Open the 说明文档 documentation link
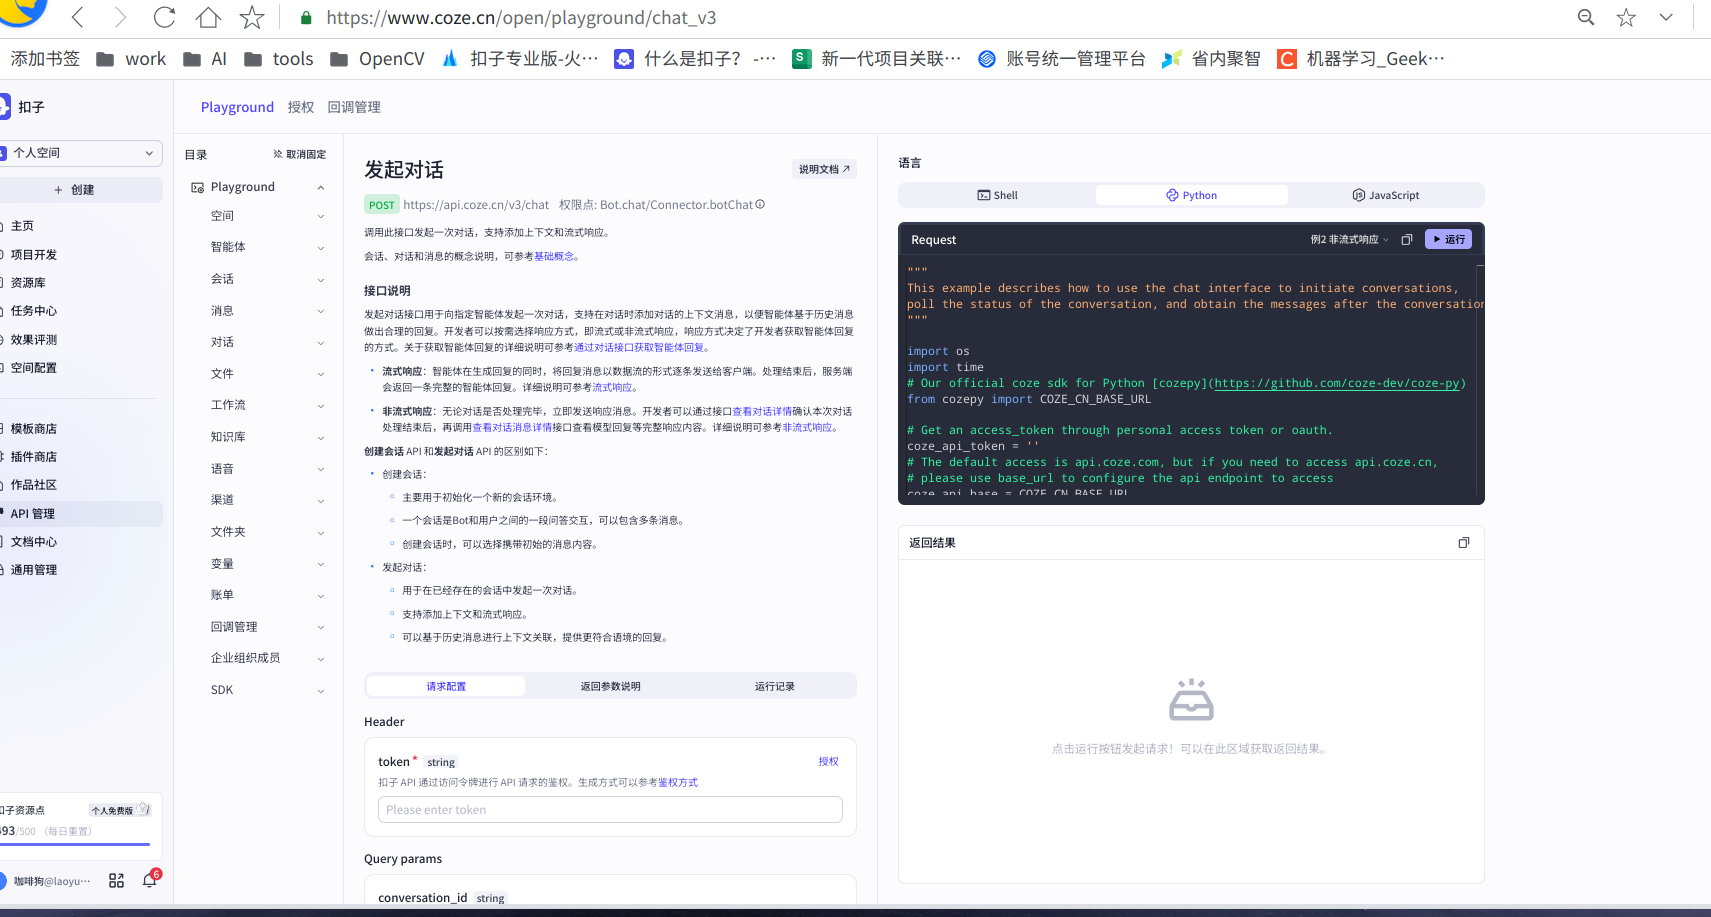The width and height of the screenshot is (1711, 917). point(823,168)
